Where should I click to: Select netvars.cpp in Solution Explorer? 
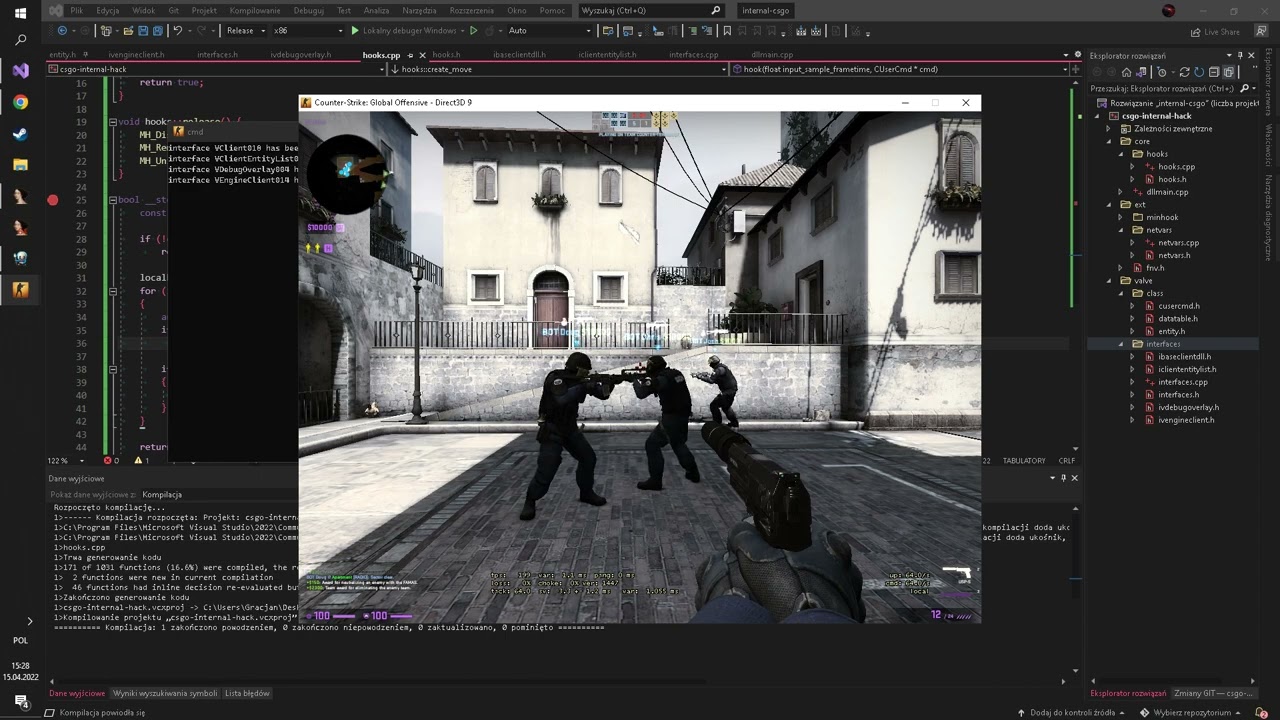(x=1178, y=243)
